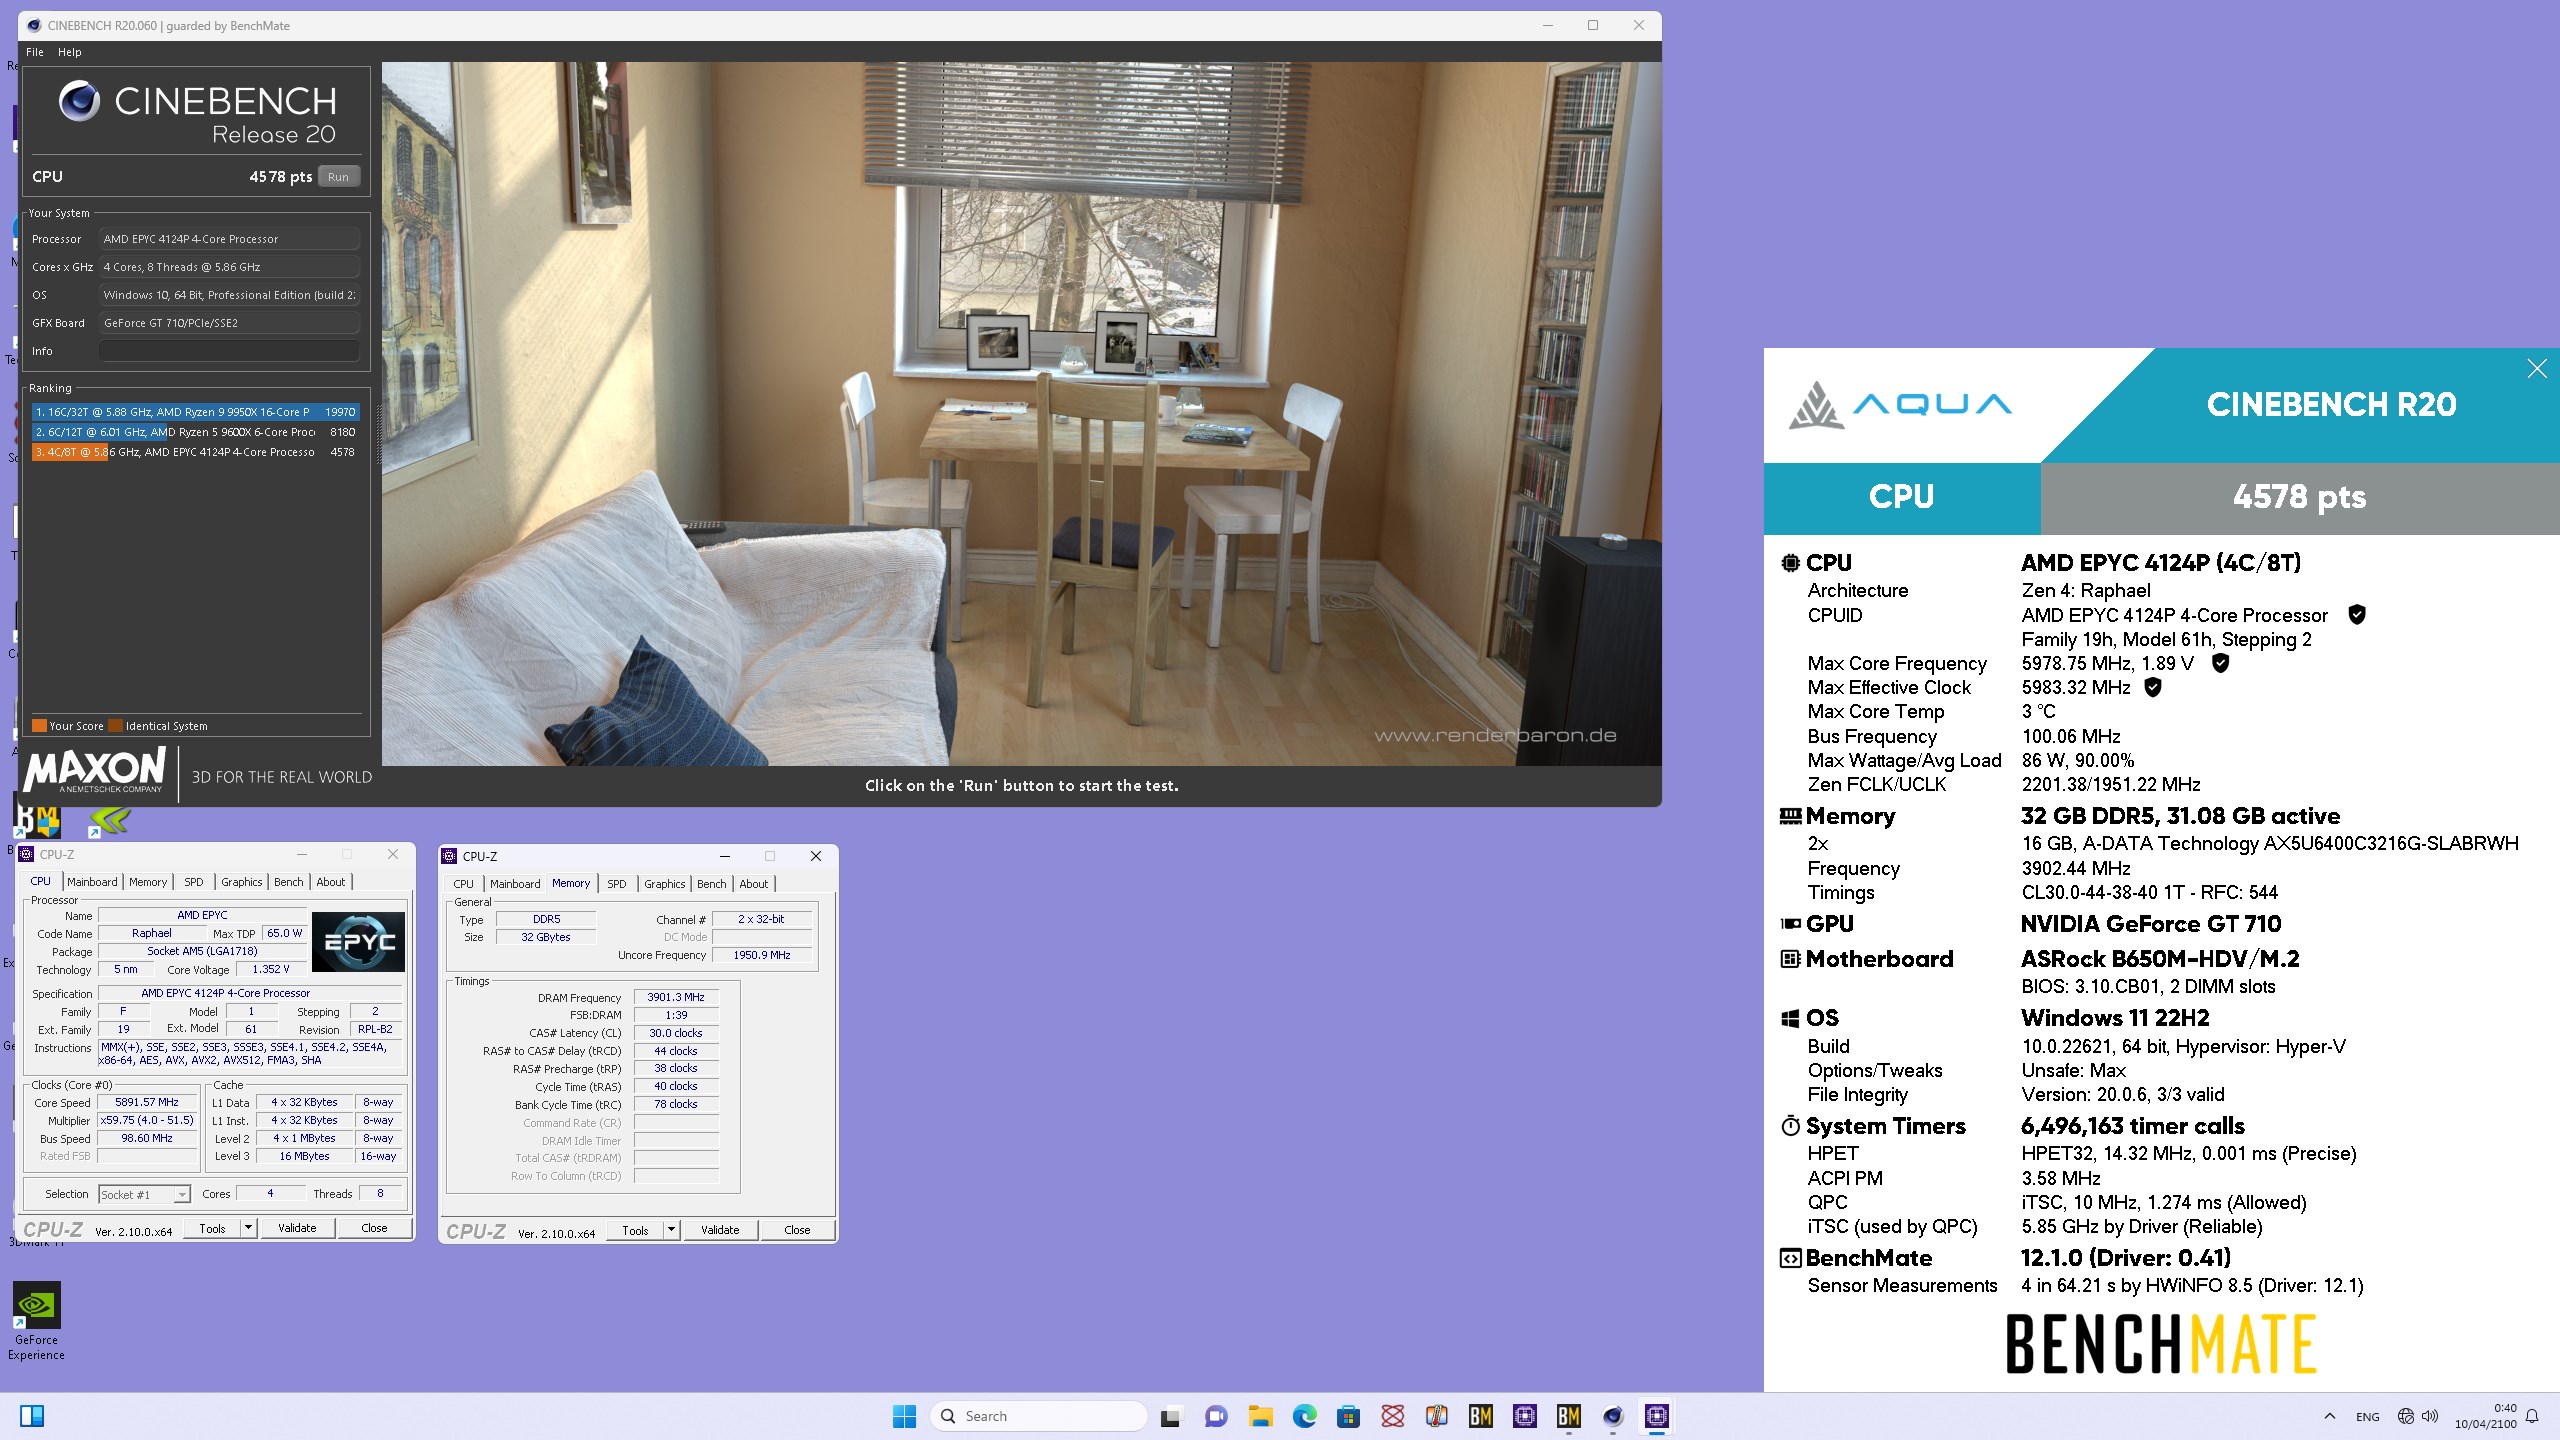This screenshot has height=1440, width=2560.
Task: Click the Cinebench sphere logo
Action: click(79, 101)
